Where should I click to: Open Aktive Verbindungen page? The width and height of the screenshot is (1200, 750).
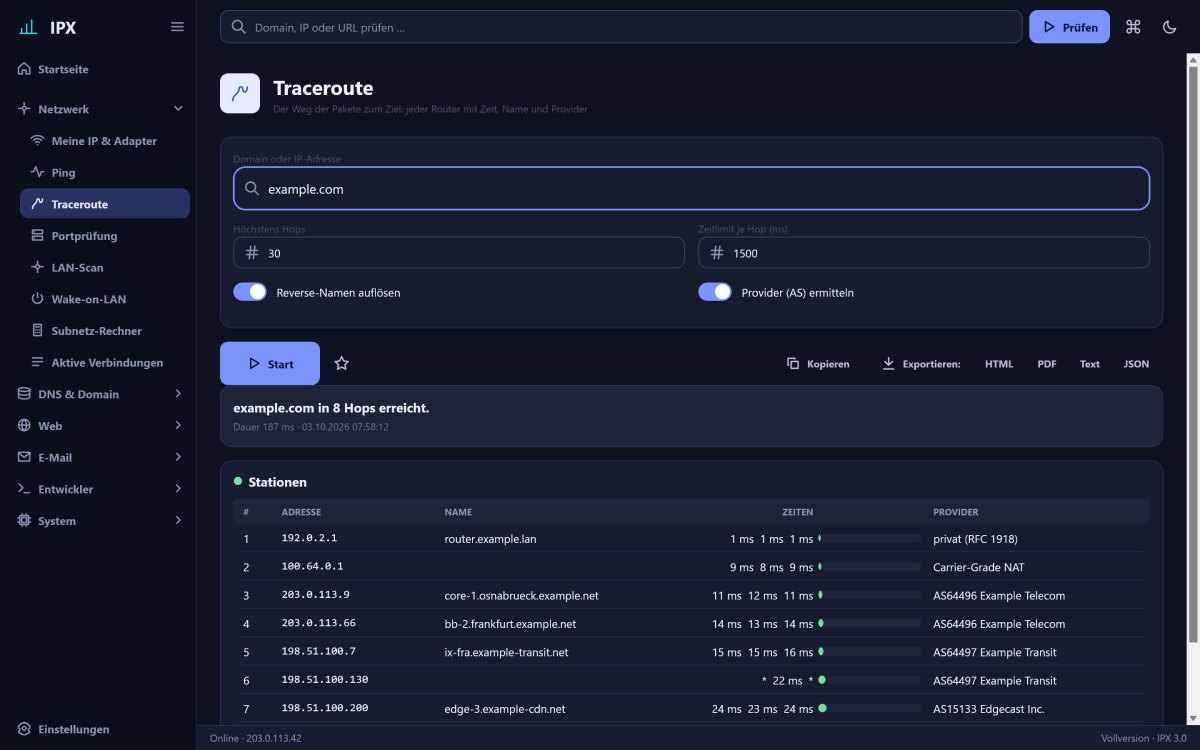105,362
